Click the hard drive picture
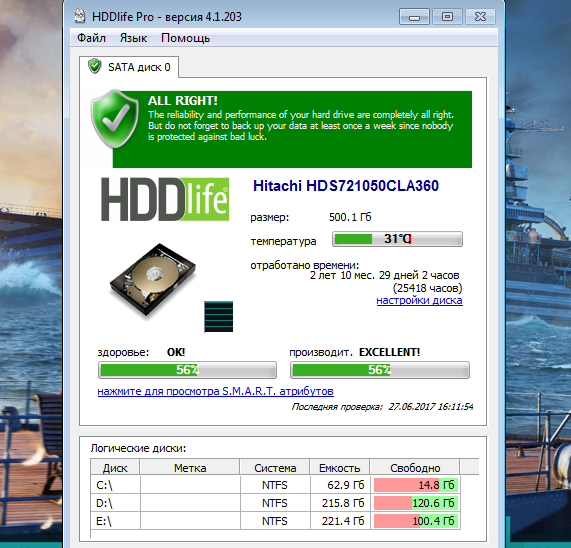Image resolution: width=571 pixels, height=548 pixels. [x=153, y=280]
